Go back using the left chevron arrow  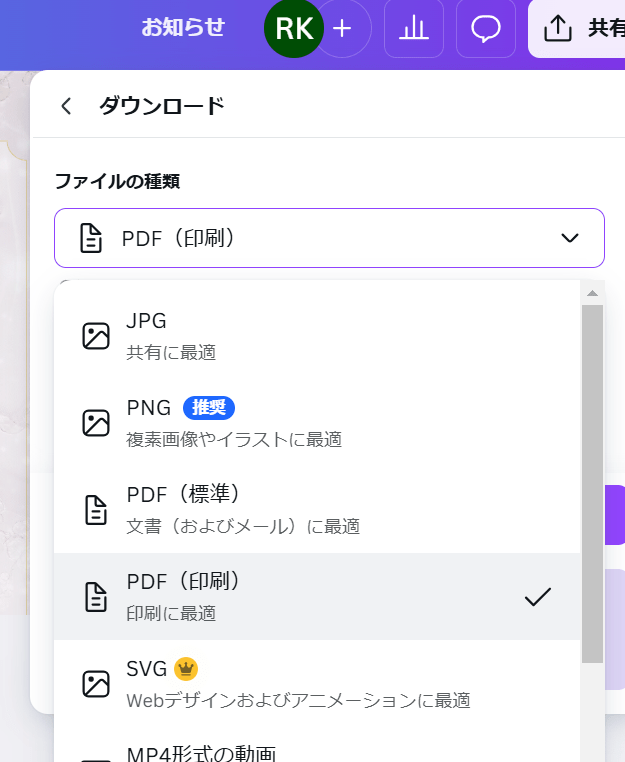[67, 106]
